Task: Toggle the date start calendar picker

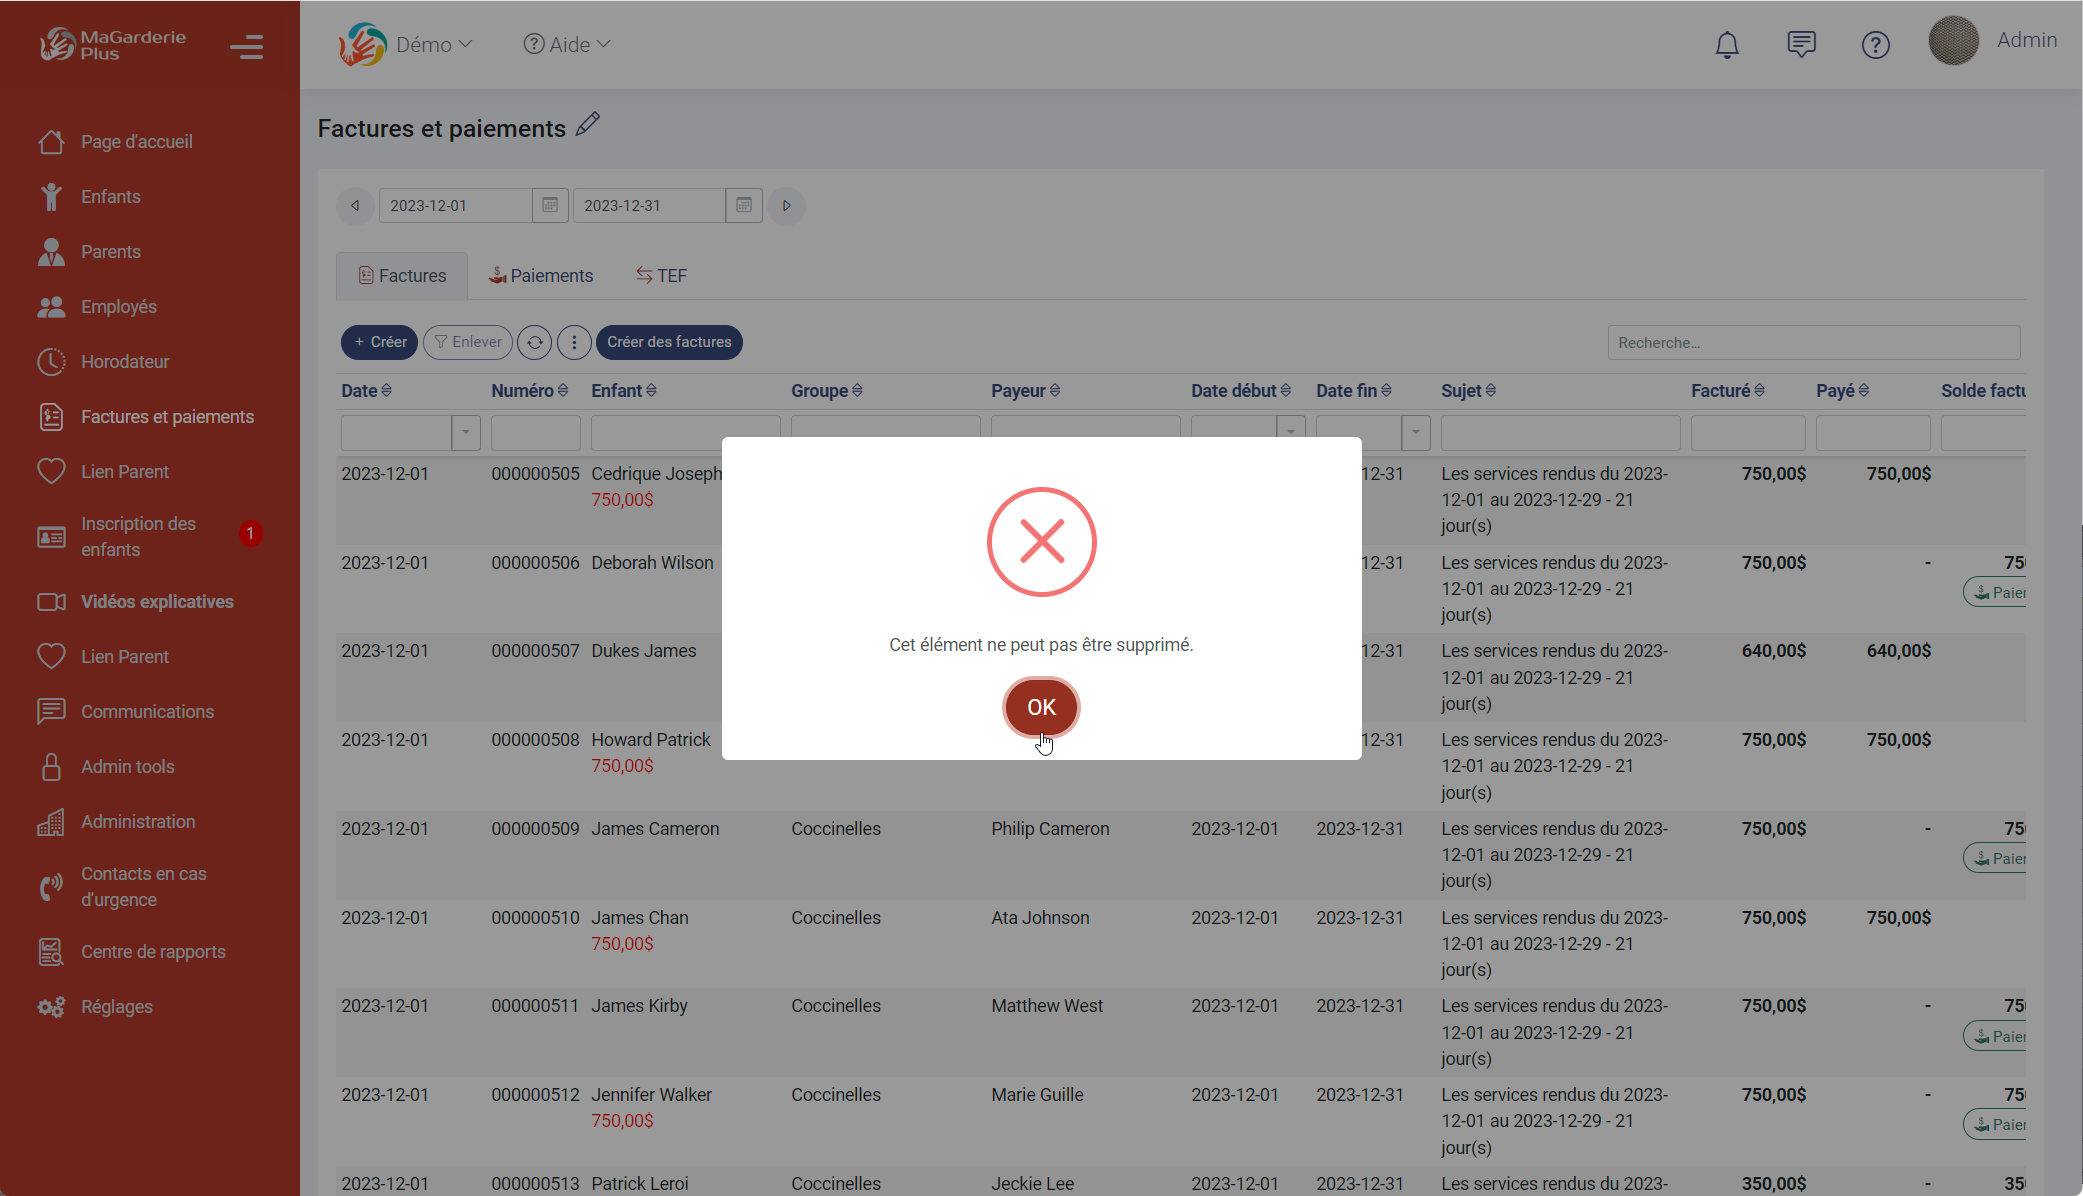Action: pyautogui.click(x=547, y=205)
